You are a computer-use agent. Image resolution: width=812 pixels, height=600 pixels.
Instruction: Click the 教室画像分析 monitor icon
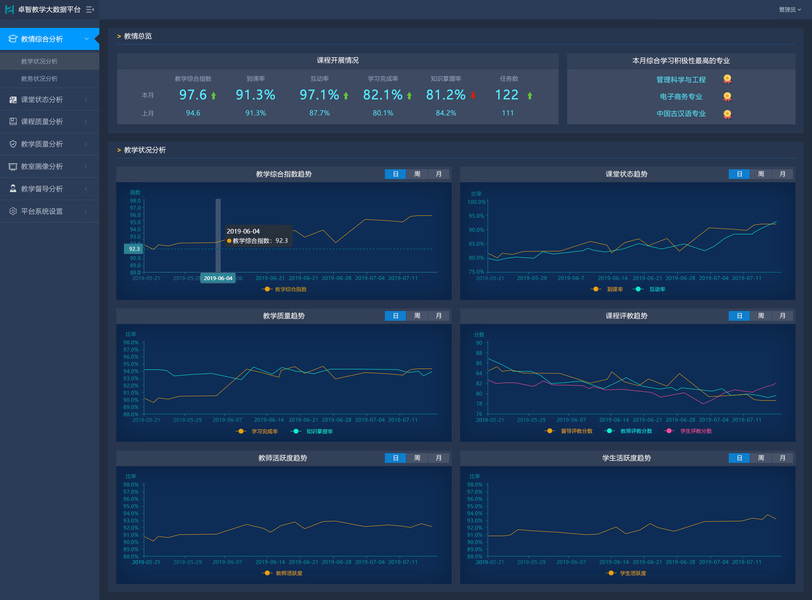pyautogui.click(x=13, y=167)
